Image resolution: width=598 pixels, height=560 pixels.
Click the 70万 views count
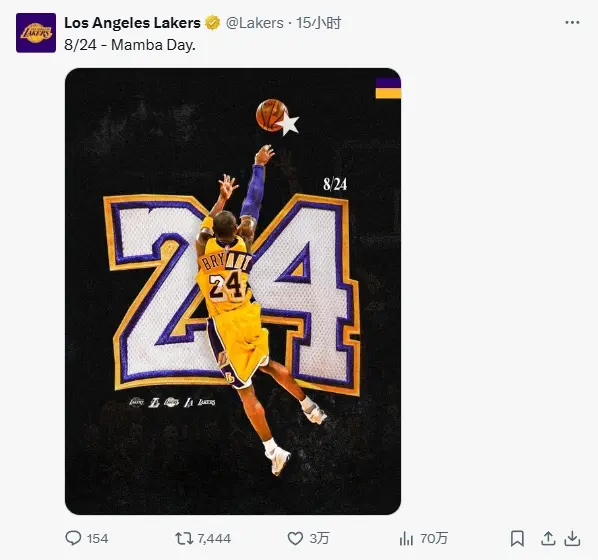point(434,539)
